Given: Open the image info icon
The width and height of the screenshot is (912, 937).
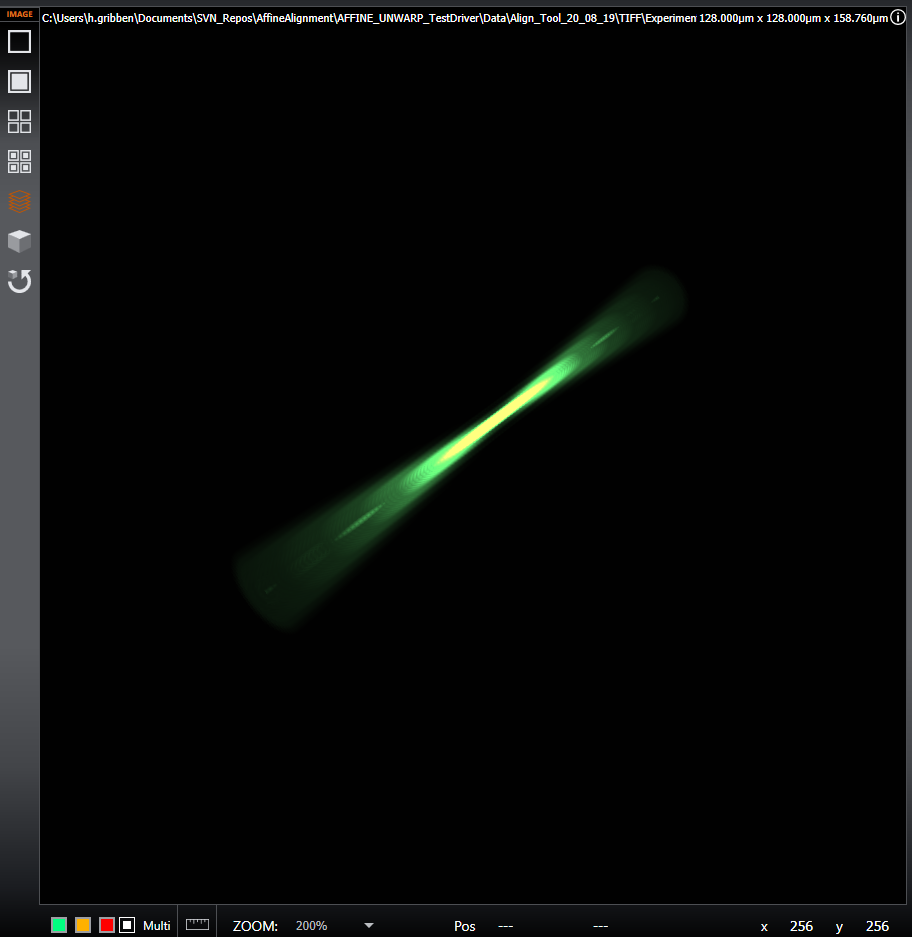Looking at the screenshot, I should [898, 19].
